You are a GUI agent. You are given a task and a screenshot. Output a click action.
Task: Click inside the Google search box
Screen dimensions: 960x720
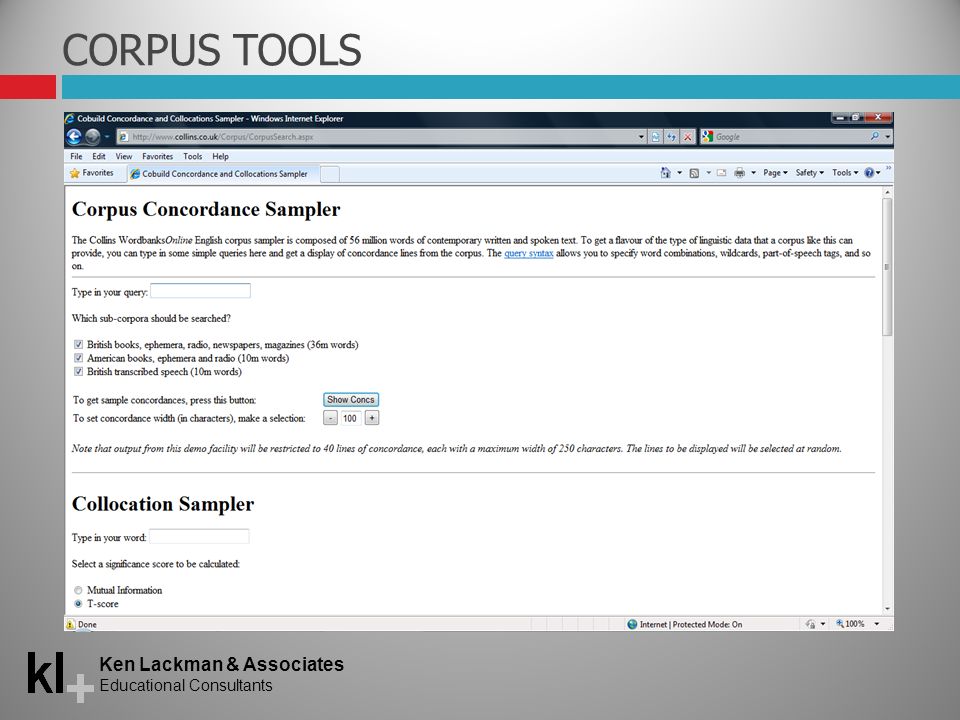(x=790, y=137)
